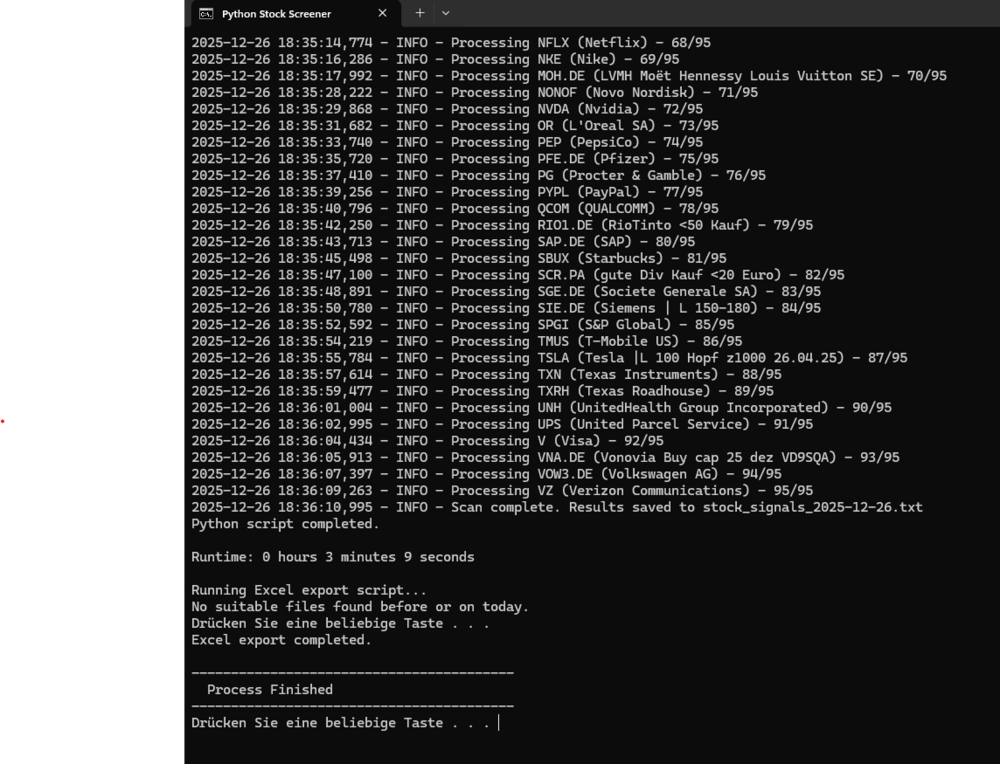Click the TMUS (T-Mobile US) line
This screenshot has width=1000, height=764.
click(467, 341)
